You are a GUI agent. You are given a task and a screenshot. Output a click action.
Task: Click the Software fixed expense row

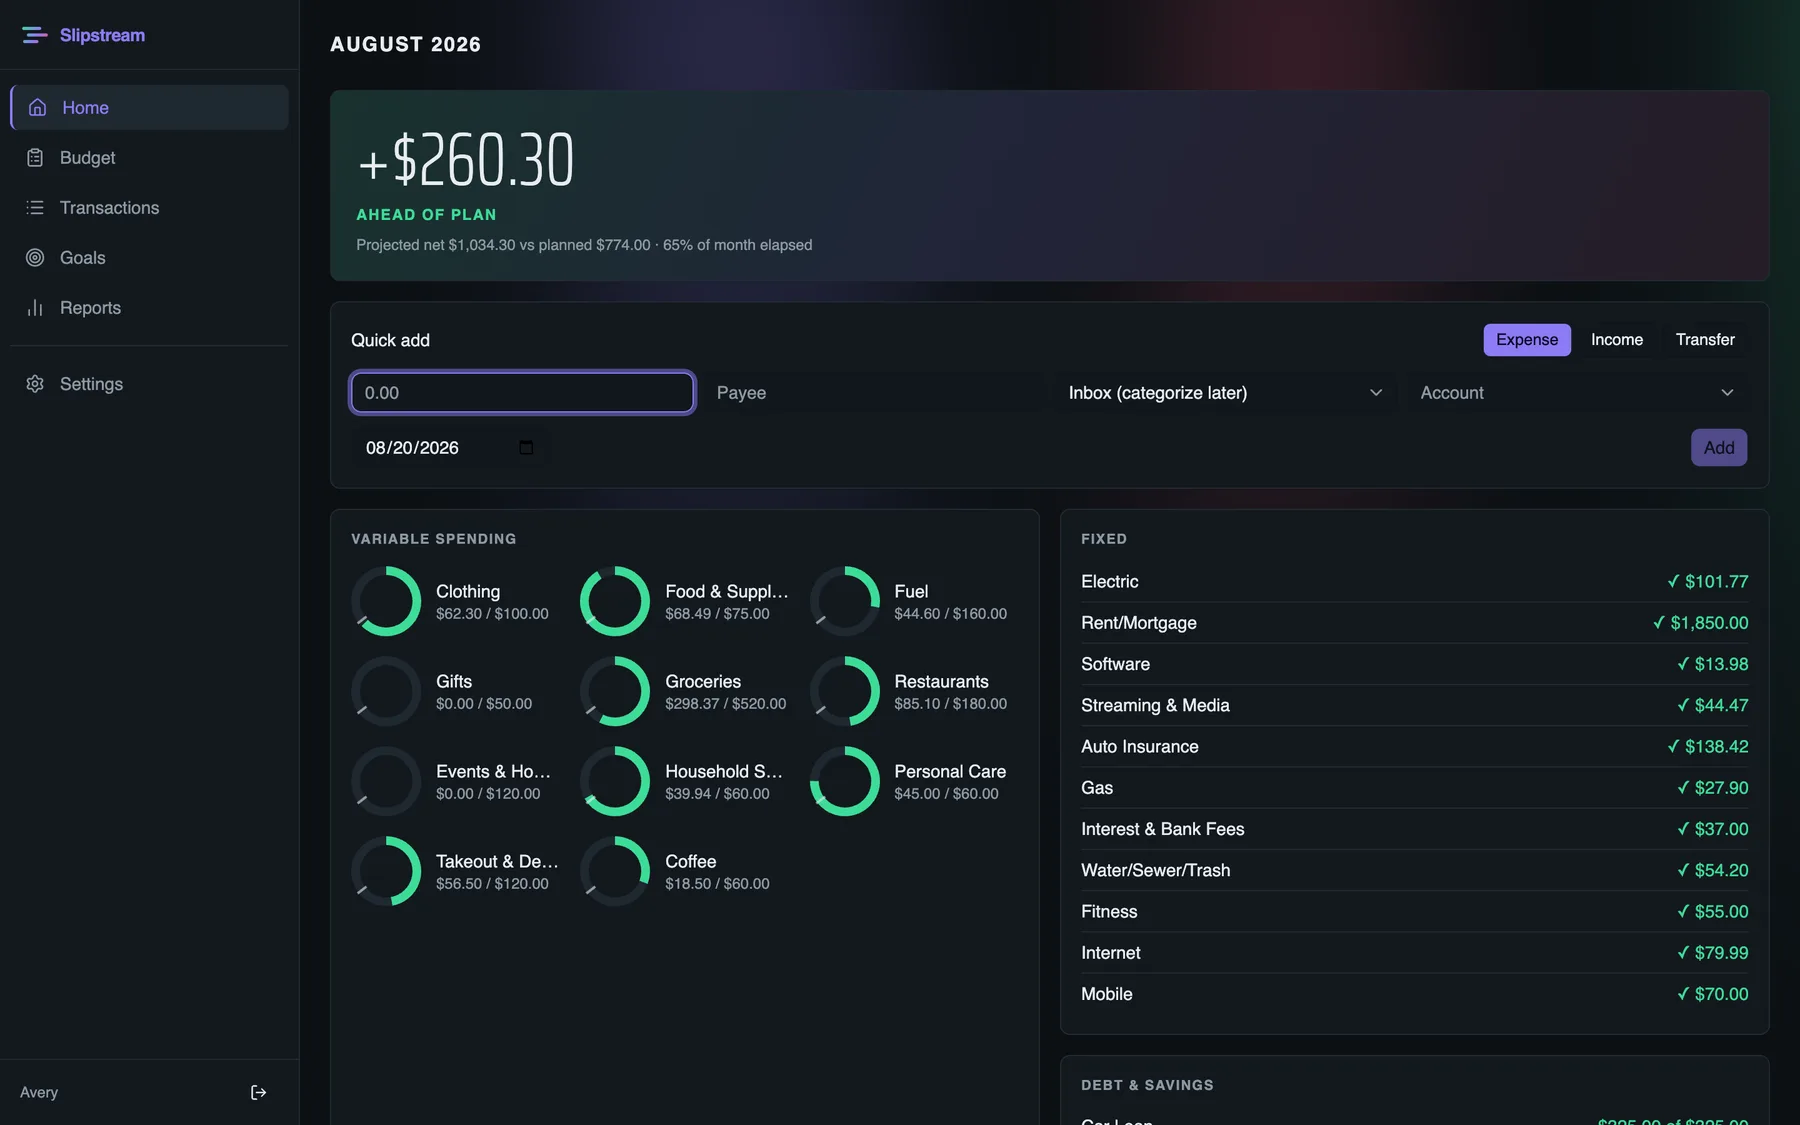[1414, 664]
